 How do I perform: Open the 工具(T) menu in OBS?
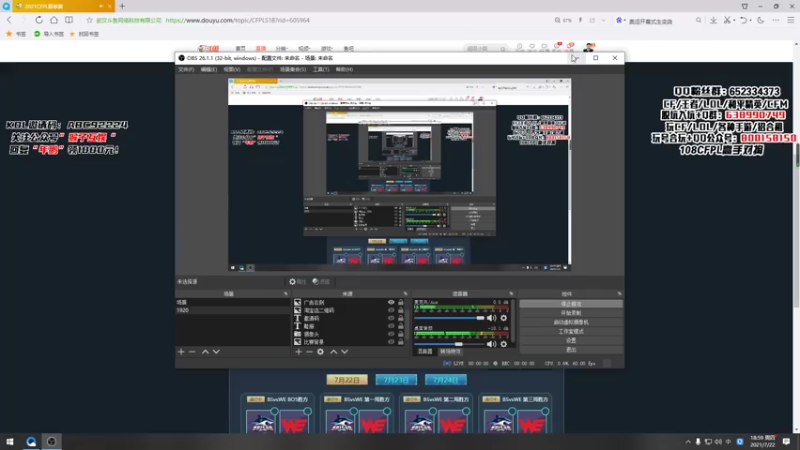coord(321,69)
